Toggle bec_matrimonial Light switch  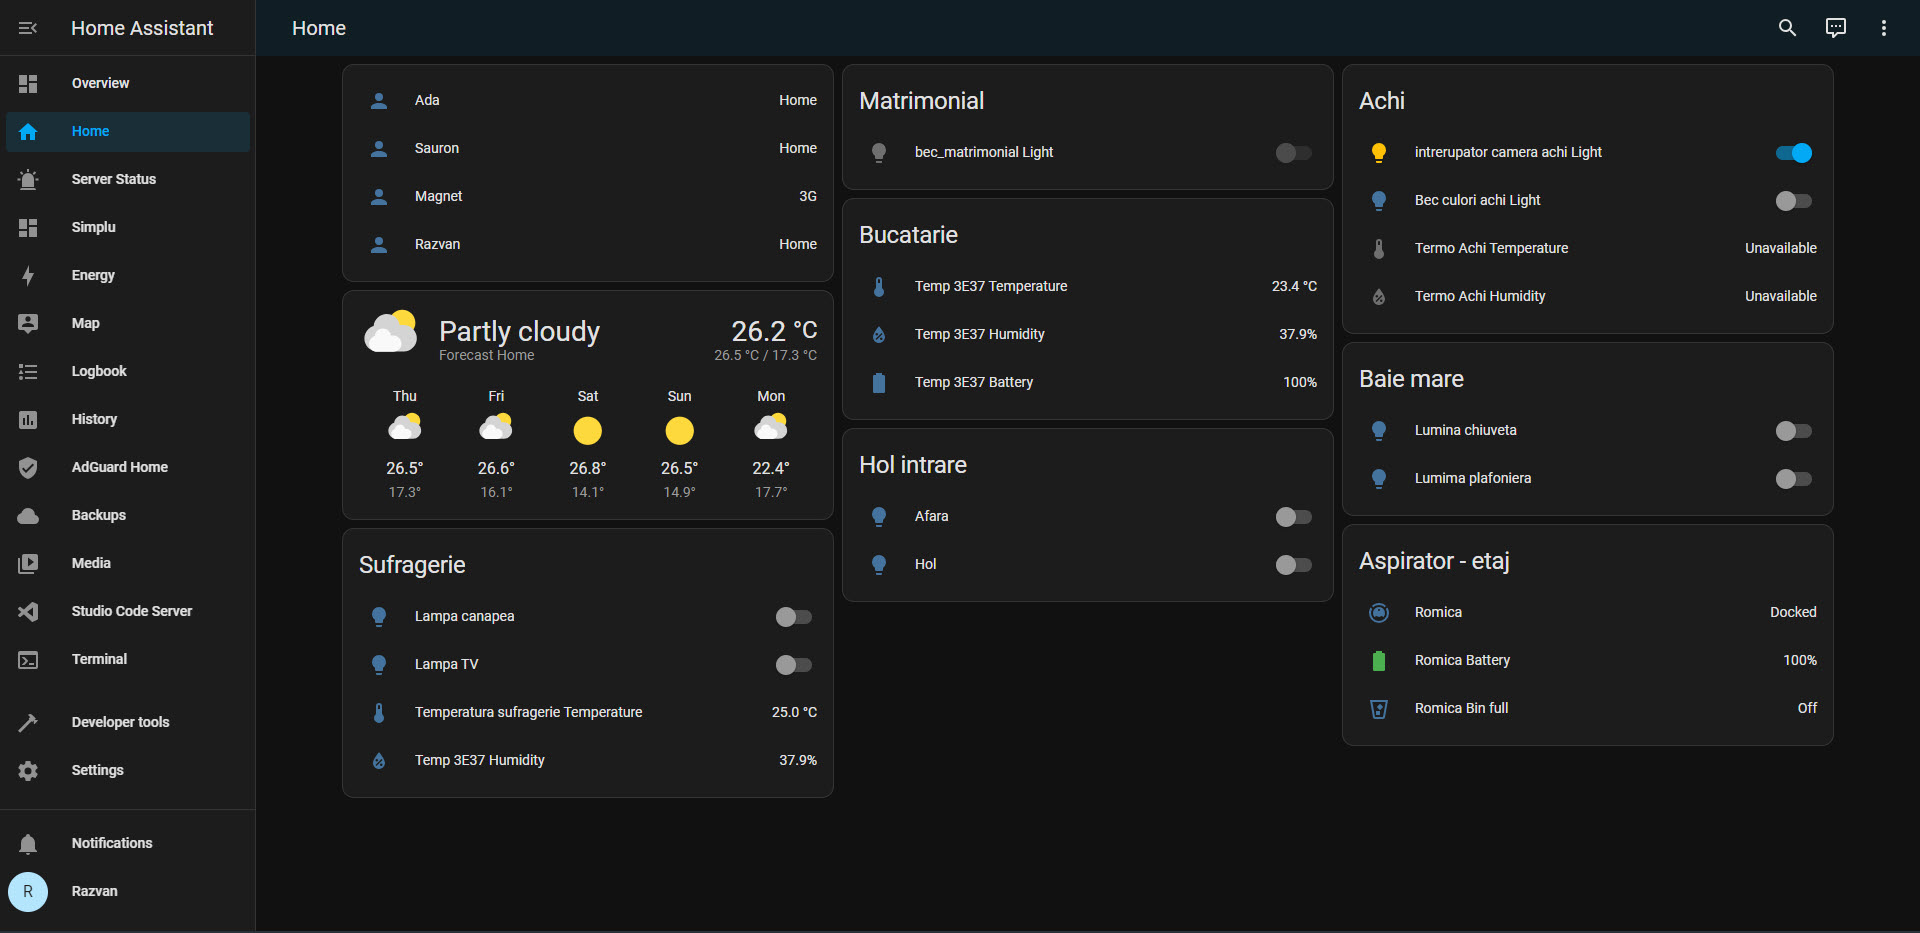(x=1293, y=153)
